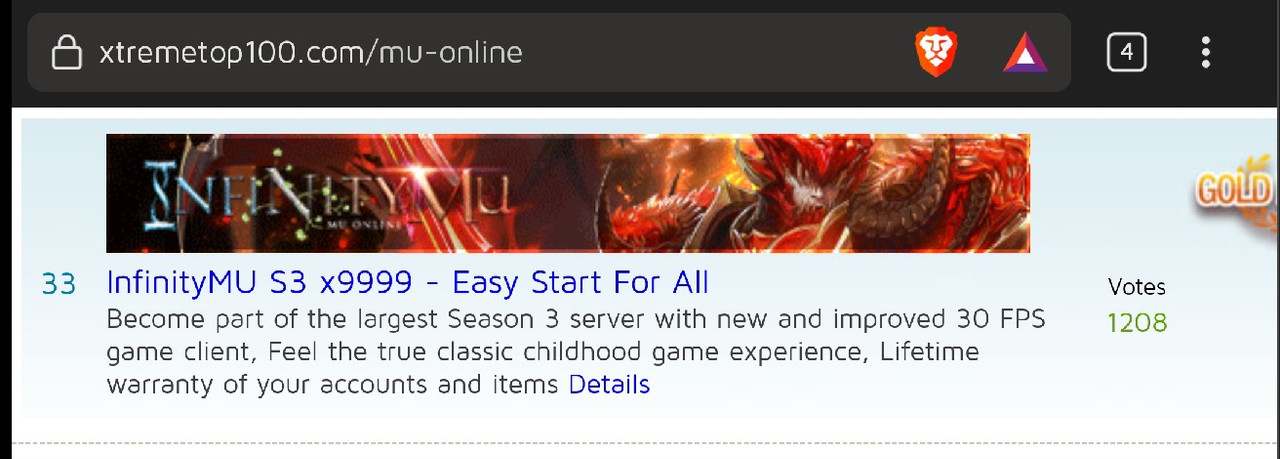
Task: Tap the Votes label
Action: (1137, 287)
